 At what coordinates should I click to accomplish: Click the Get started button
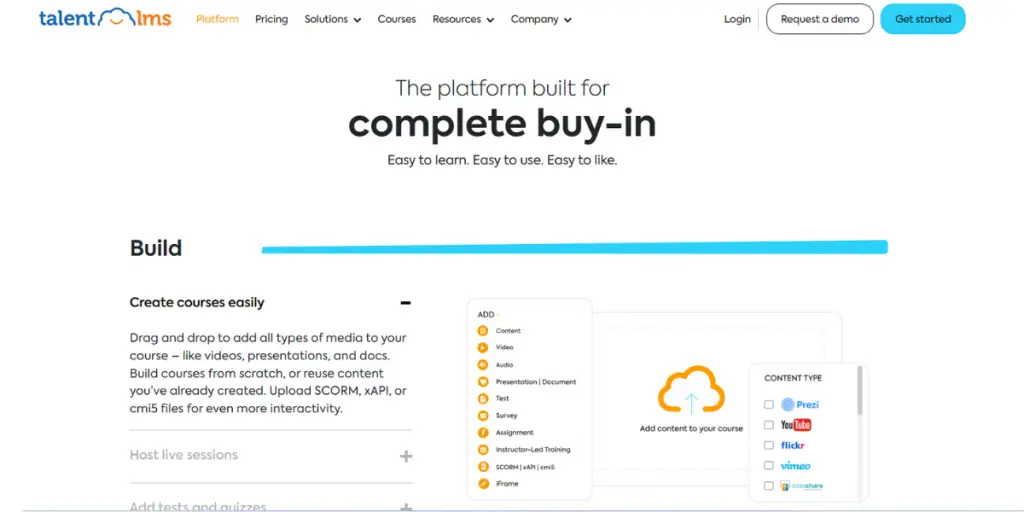click(922, 19)
